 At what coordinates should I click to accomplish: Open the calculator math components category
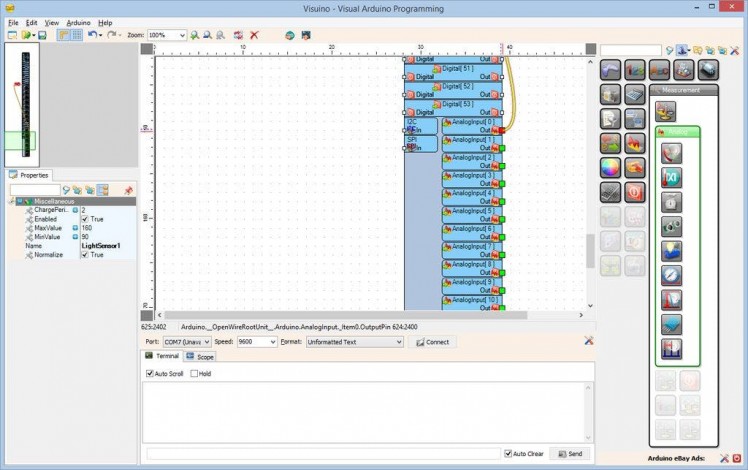point(634,94)
